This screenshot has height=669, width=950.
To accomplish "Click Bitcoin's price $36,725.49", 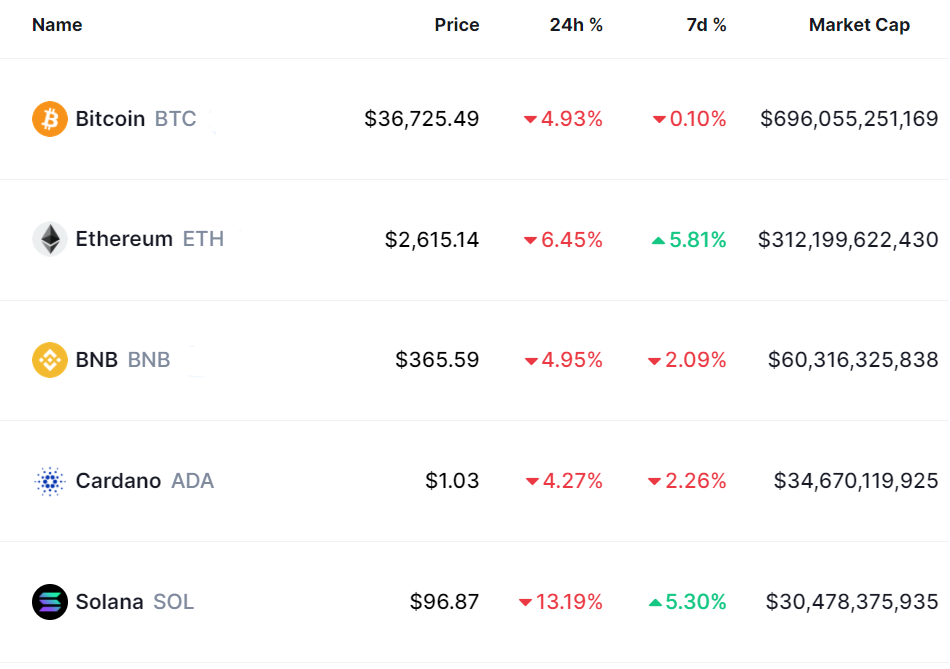I will (x=421, y=119).
